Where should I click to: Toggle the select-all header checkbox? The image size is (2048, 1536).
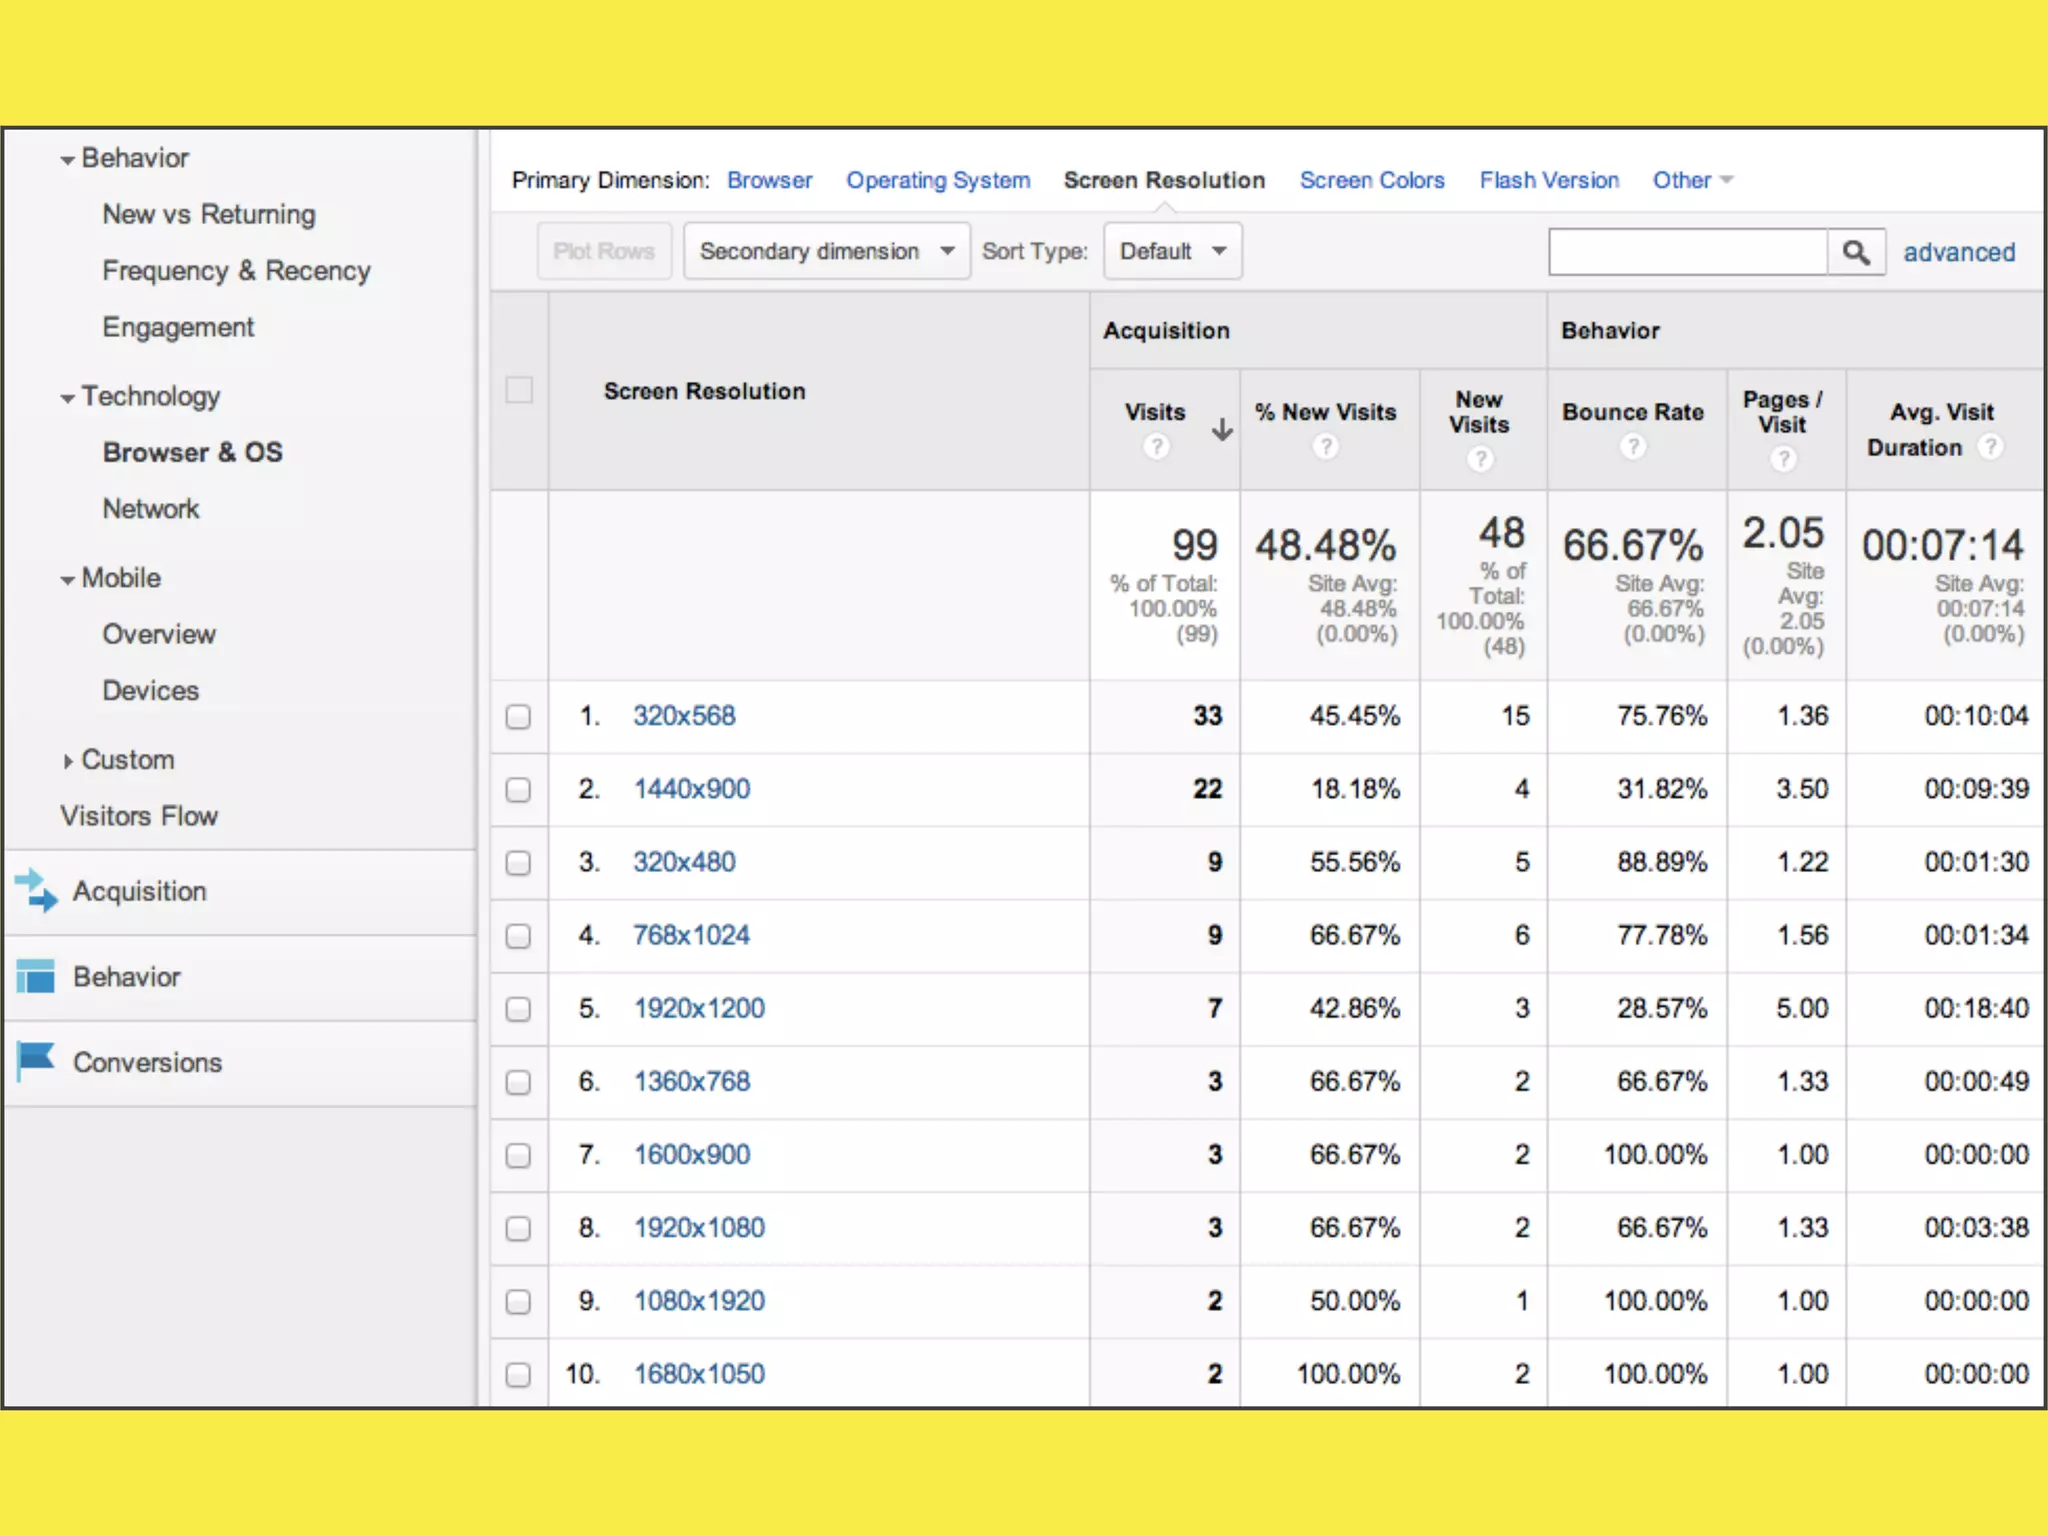tap(519, 390)
